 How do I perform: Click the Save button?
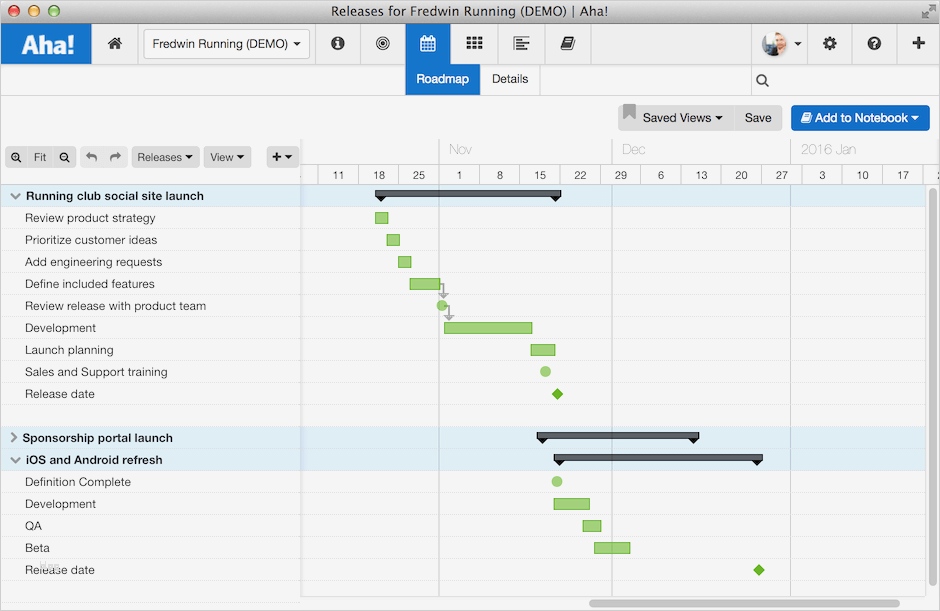(758, 118)
